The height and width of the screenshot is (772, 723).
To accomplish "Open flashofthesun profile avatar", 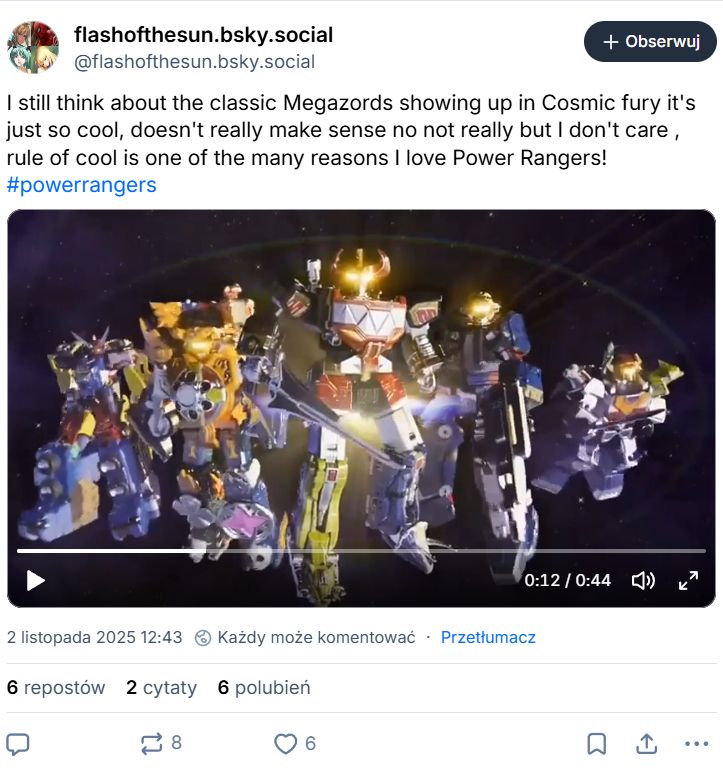I will tap(33, 47).
